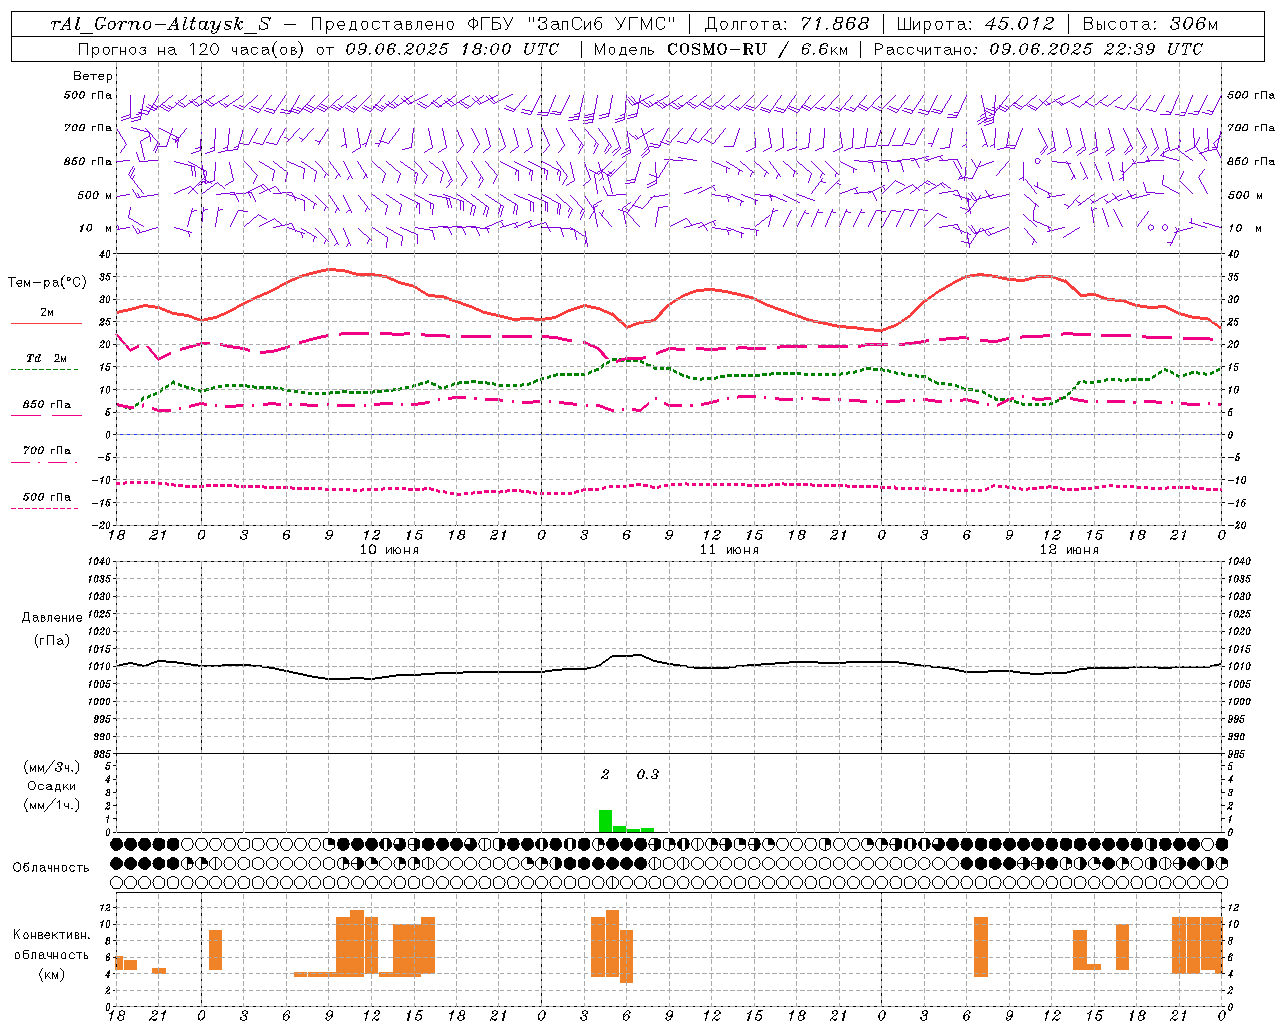Click the 0.3 precipitation amount label
This screenshot has width=1280, height=1024.
pos(648,775)
